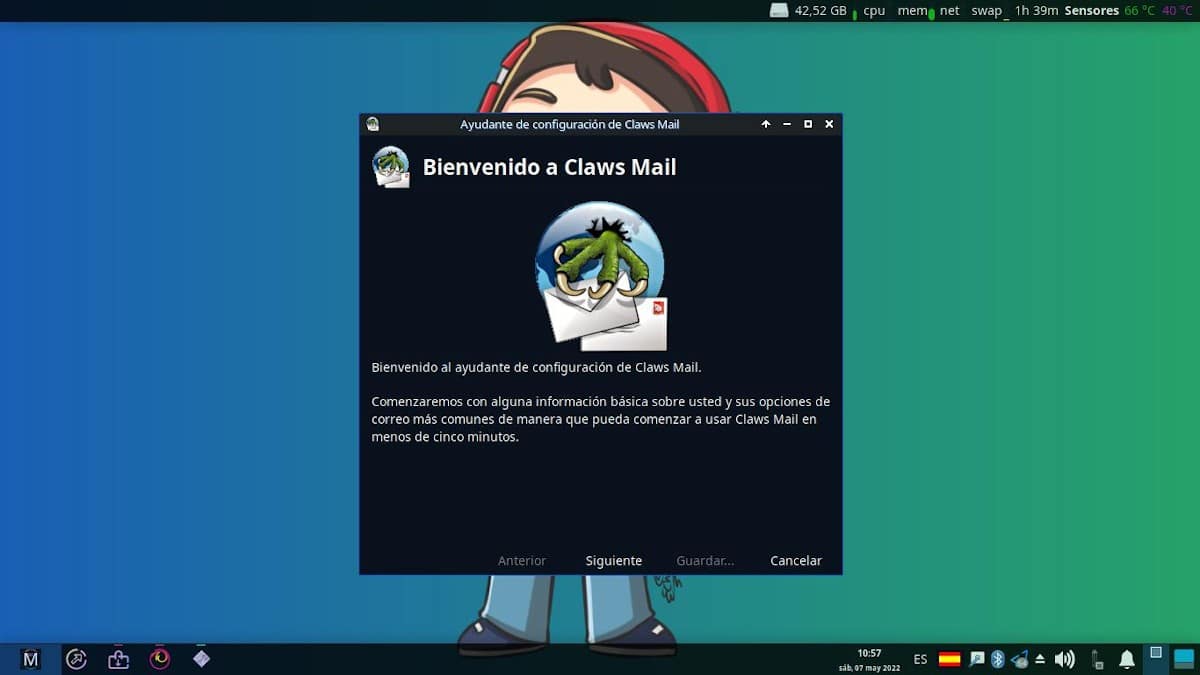Open the M application menu in taskbar
Viewport: 1200px width, 675px height.
tap(31, 659)
